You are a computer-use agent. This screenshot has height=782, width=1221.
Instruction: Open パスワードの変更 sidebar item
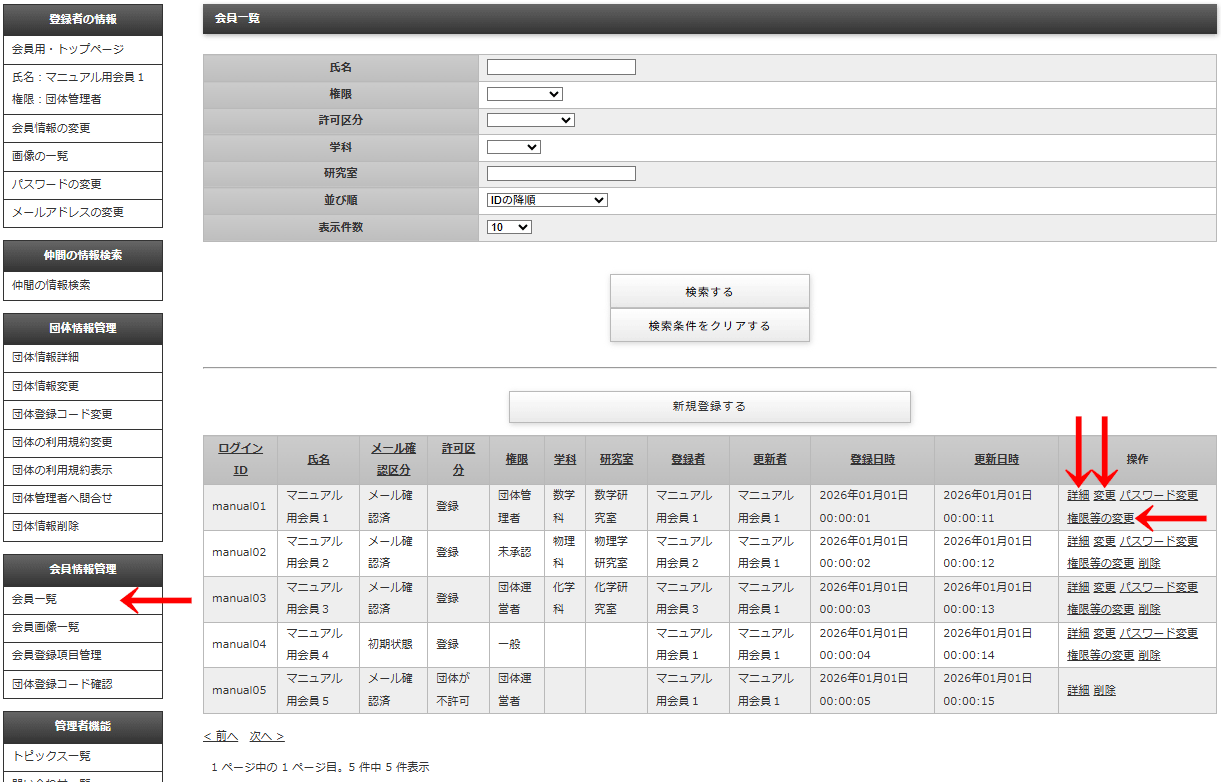(56, 184)
